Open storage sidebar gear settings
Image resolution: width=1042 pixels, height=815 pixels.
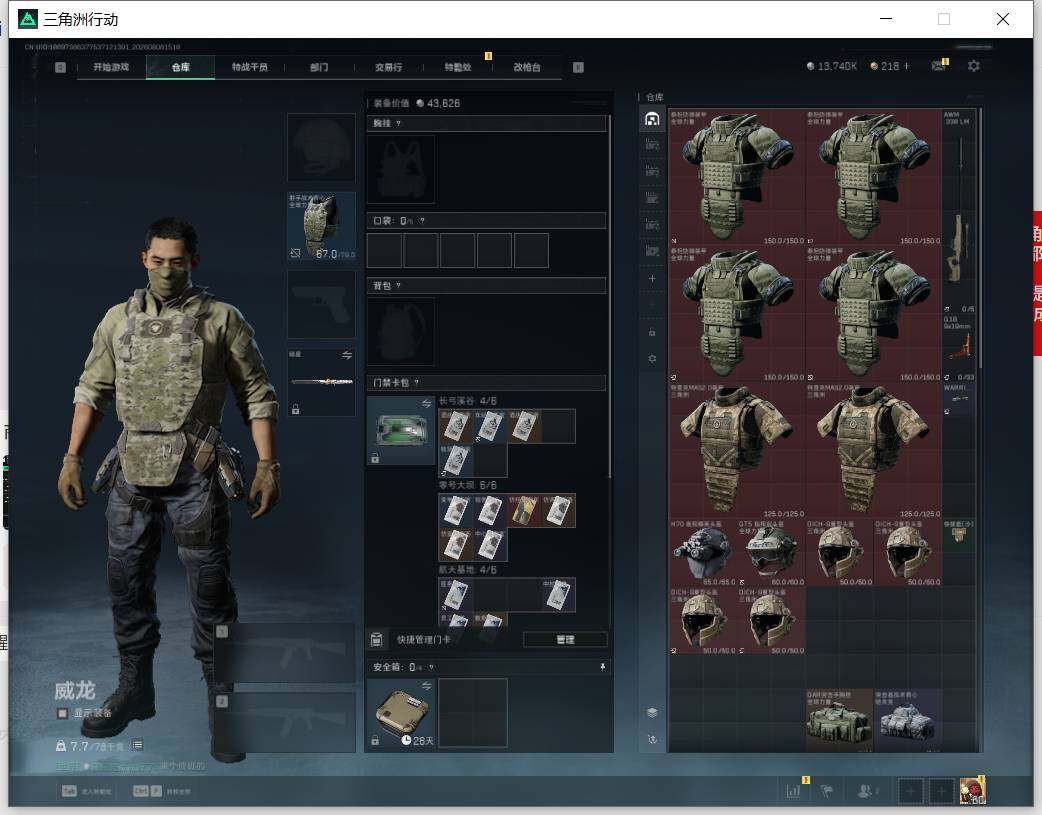tap(652, 358)
